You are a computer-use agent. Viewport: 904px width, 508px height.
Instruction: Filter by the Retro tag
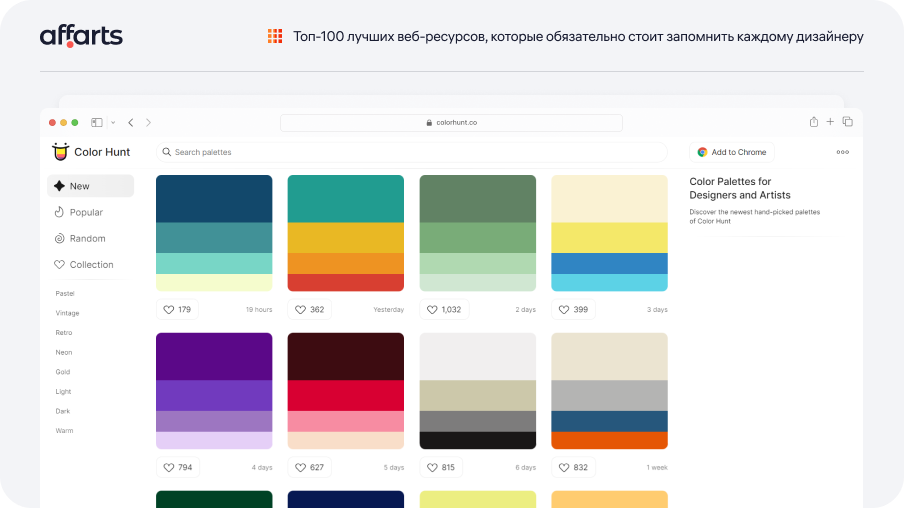(x=64, y=333)
